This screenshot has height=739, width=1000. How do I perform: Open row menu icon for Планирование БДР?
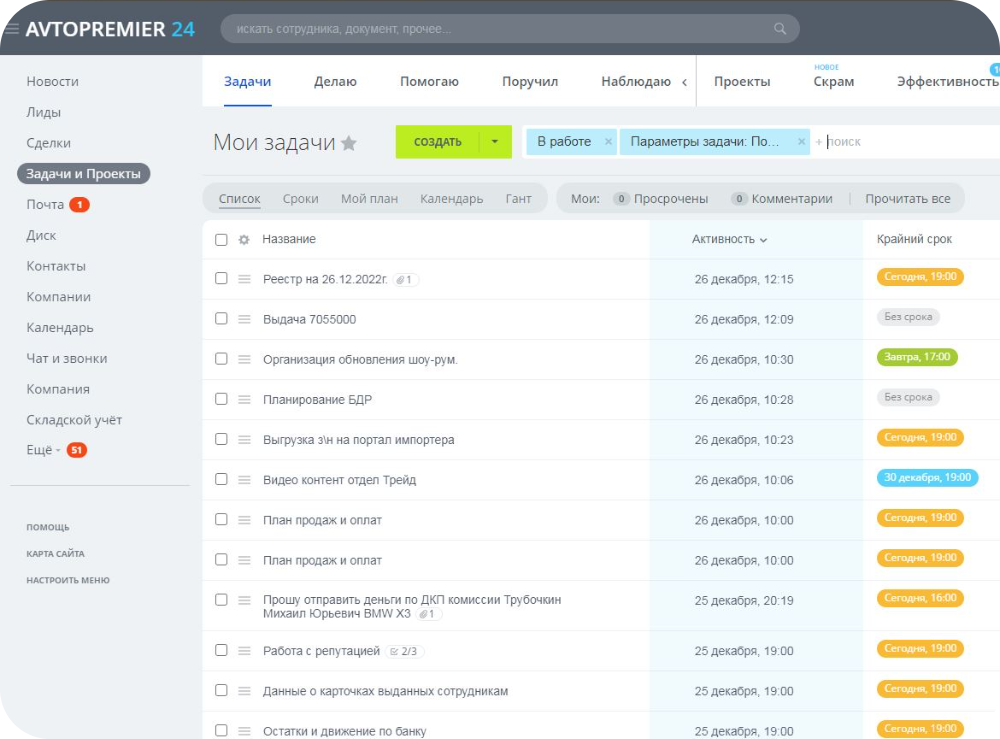click(x=244, y=399)
